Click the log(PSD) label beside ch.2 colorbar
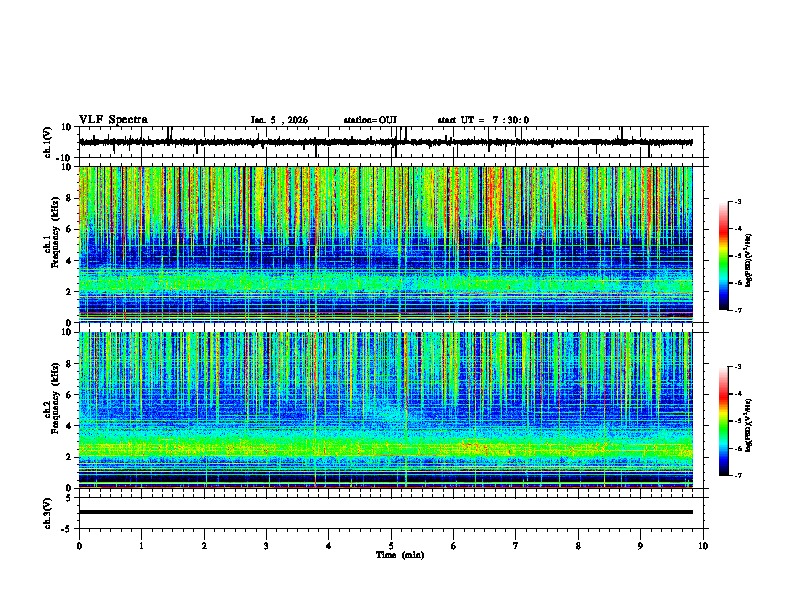Screen dimensions: 792x612 (748, 425)
